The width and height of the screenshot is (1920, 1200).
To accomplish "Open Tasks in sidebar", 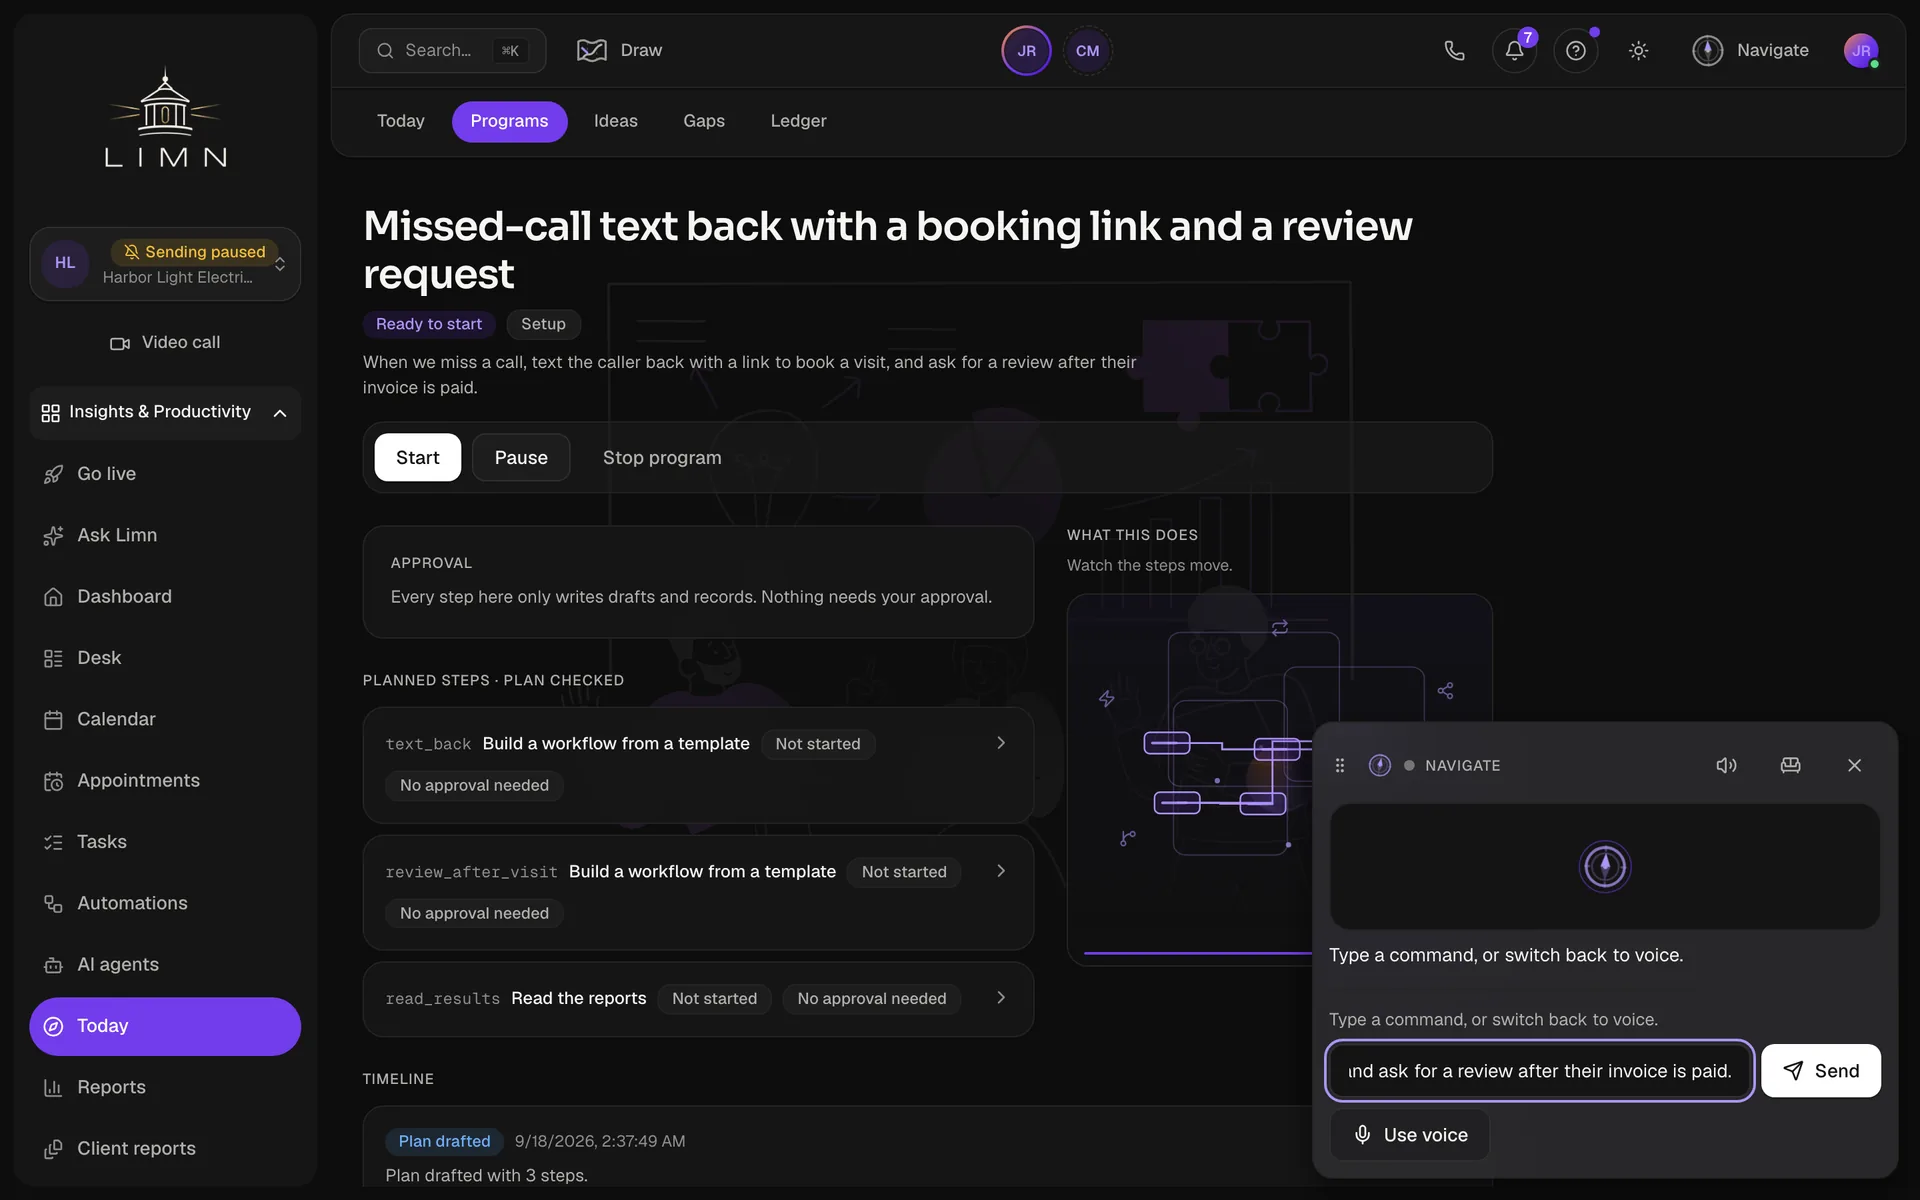I will point(165,842).
